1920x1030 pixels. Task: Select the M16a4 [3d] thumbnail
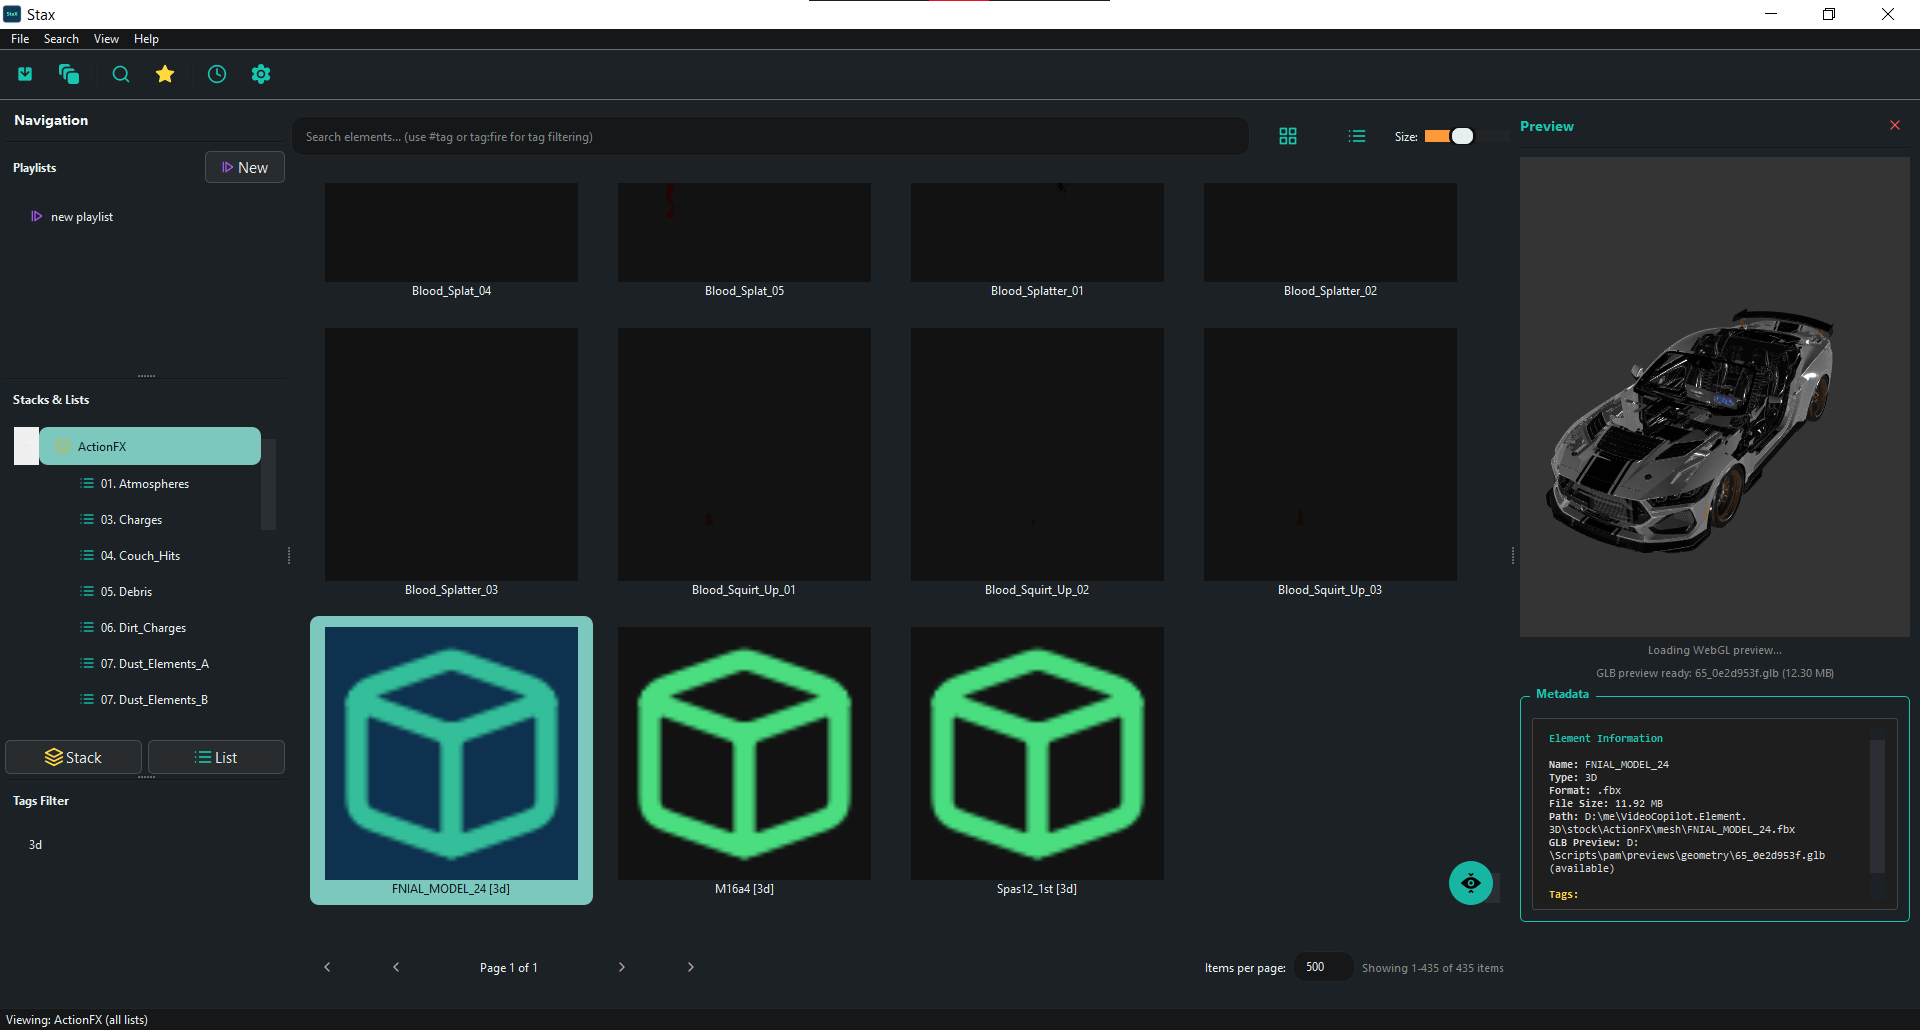[x=744, y=754]
